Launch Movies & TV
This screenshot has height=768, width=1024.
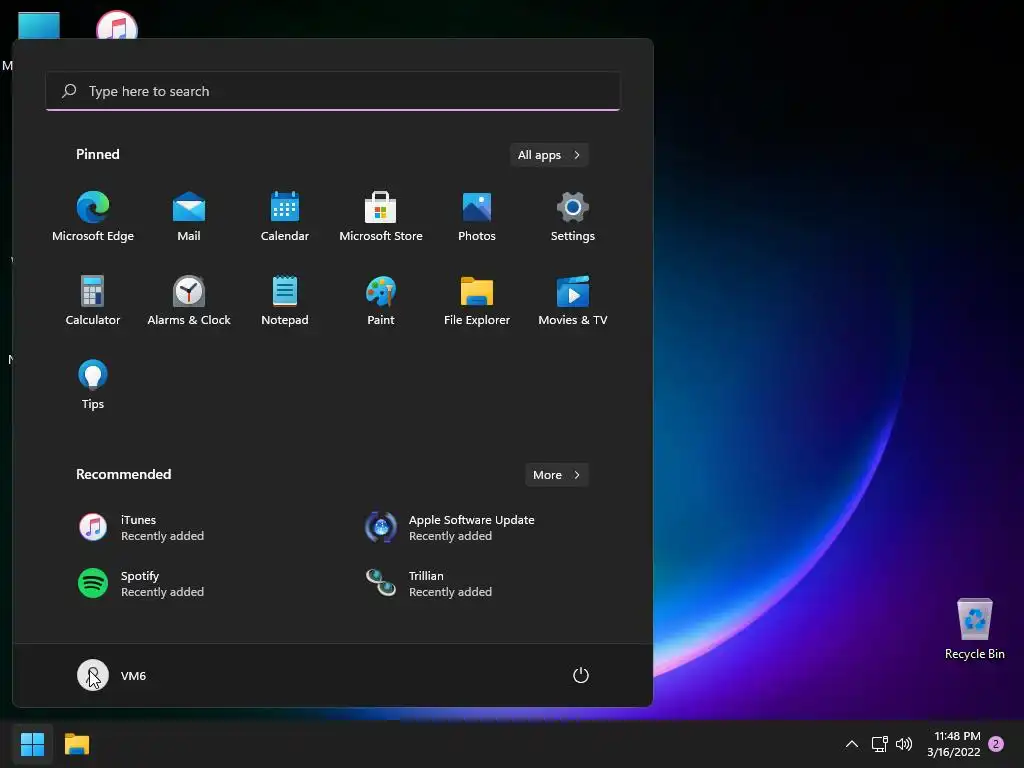573,300
